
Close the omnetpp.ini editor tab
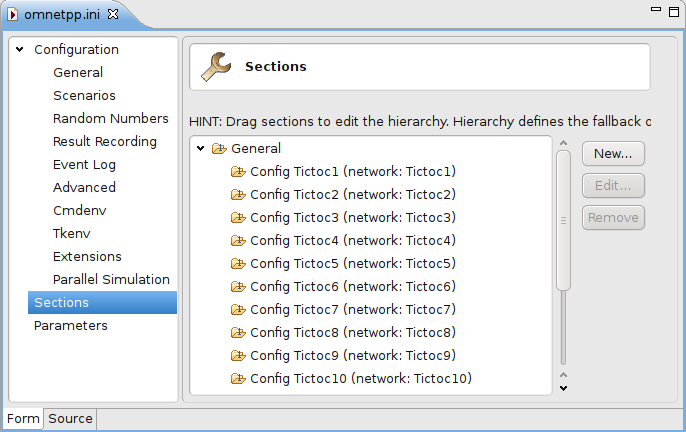[x=113, y=14]
